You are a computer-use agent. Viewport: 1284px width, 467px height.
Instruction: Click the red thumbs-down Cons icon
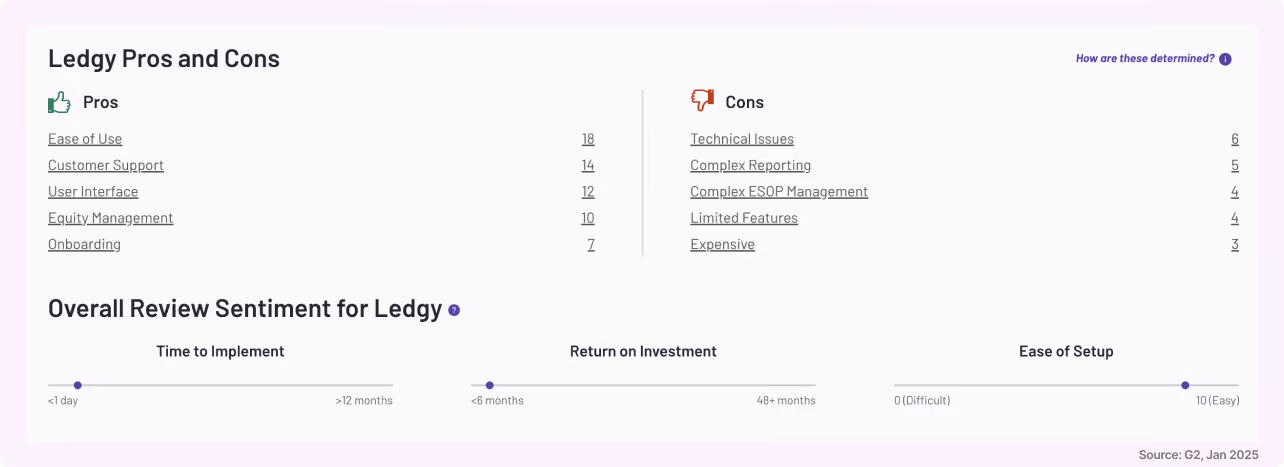702,101
